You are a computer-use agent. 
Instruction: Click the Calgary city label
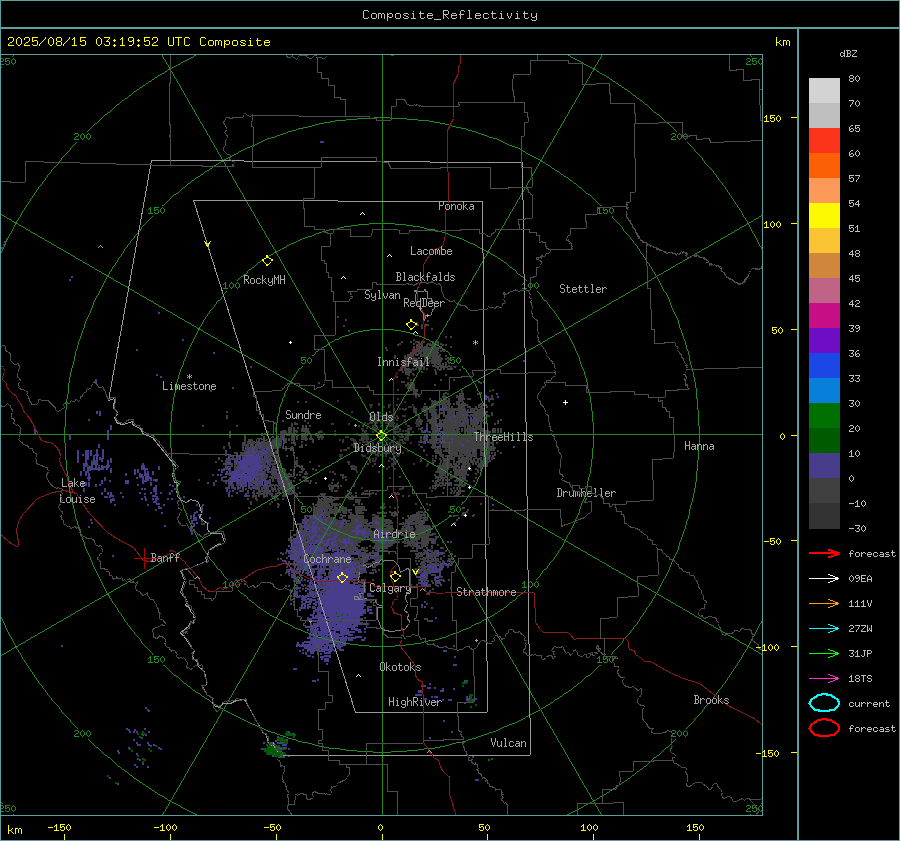390,588
